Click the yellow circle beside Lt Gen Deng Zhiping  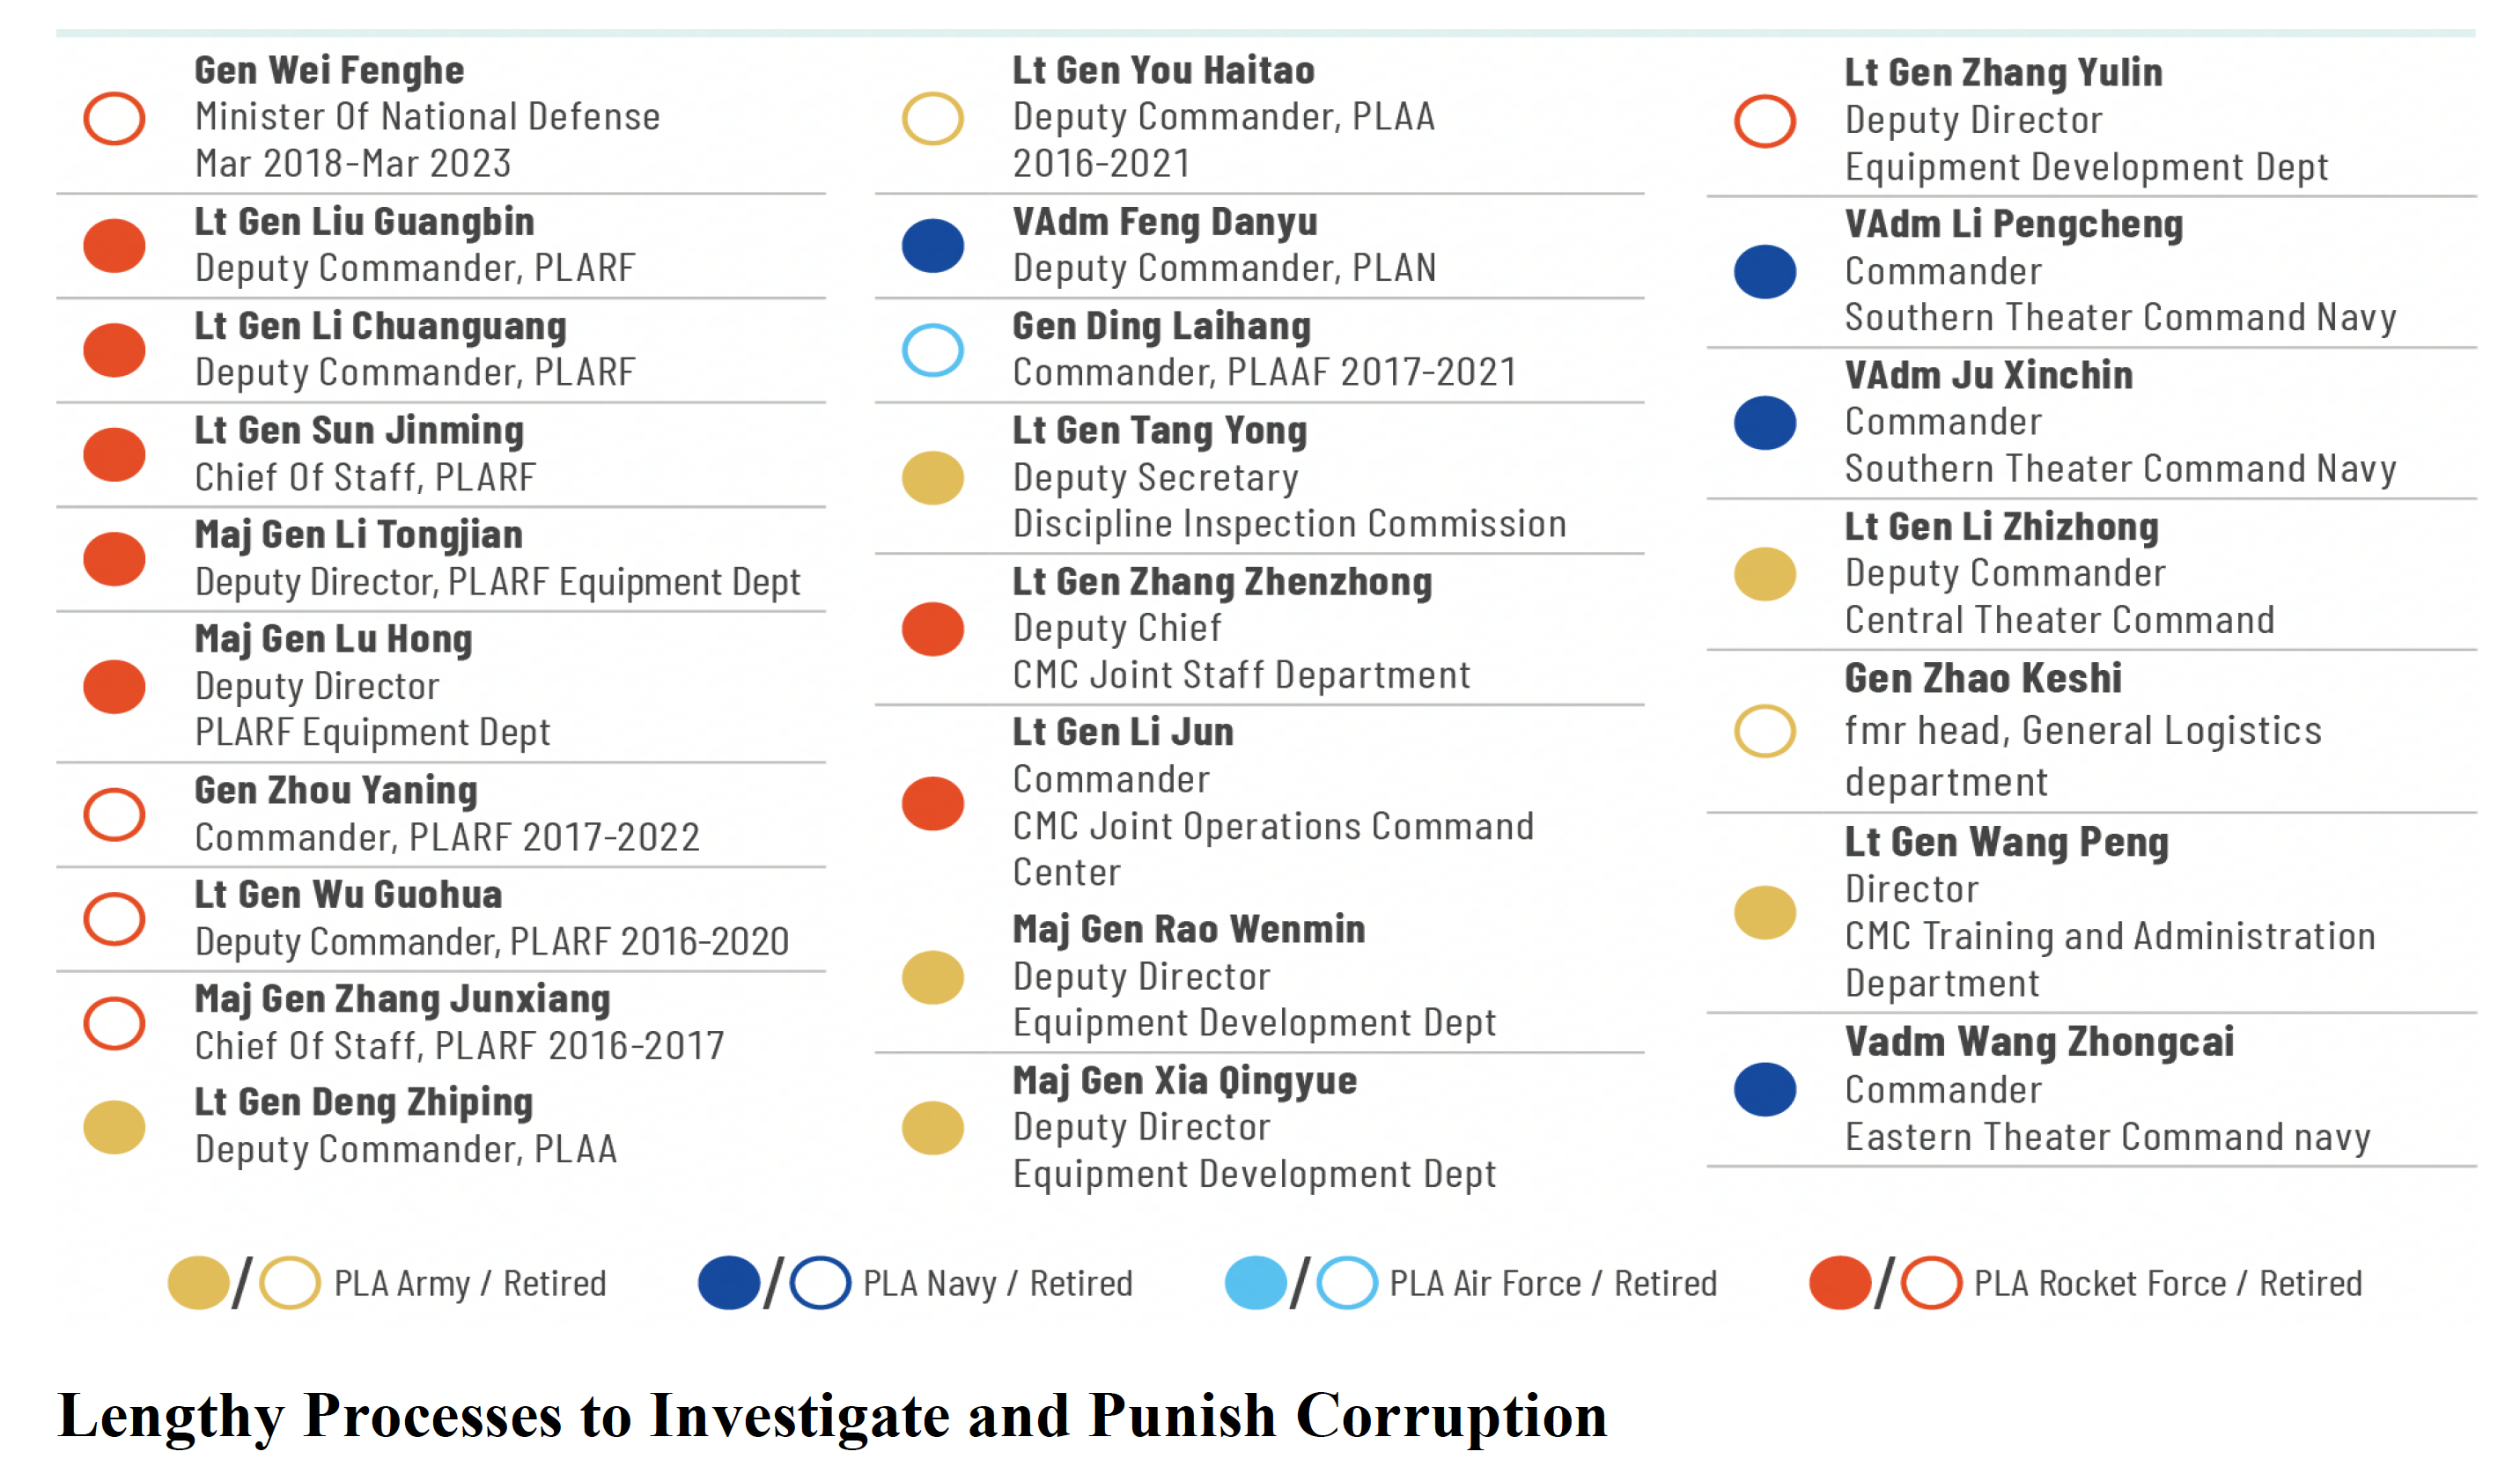point(114,1126)
